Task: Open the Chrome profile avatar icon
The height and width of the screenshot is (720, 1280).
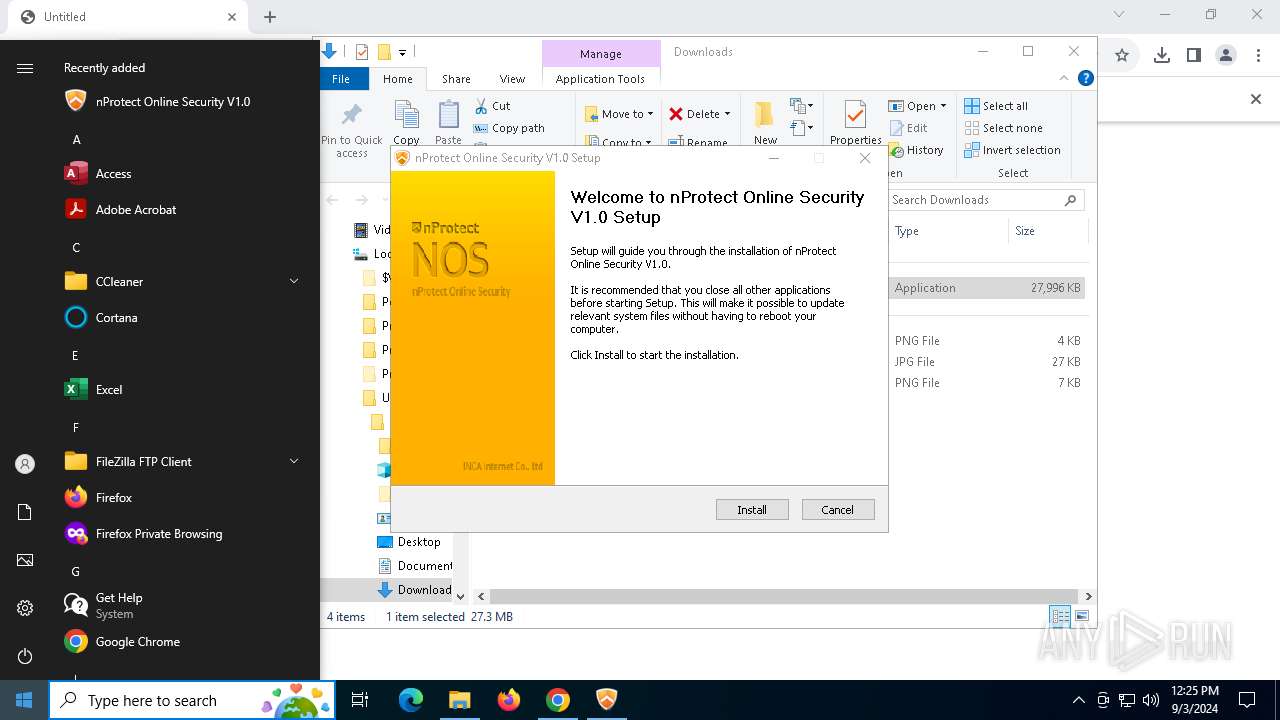Action: point(1226,56)
